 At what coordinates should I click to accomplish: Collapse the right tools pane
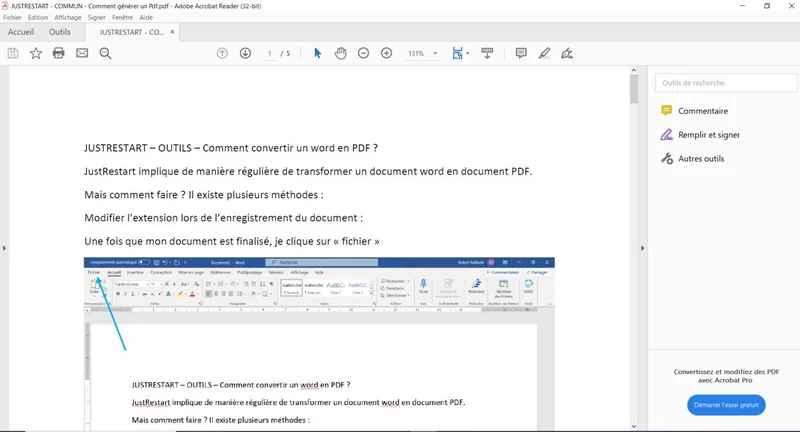(x=643, y=247)
